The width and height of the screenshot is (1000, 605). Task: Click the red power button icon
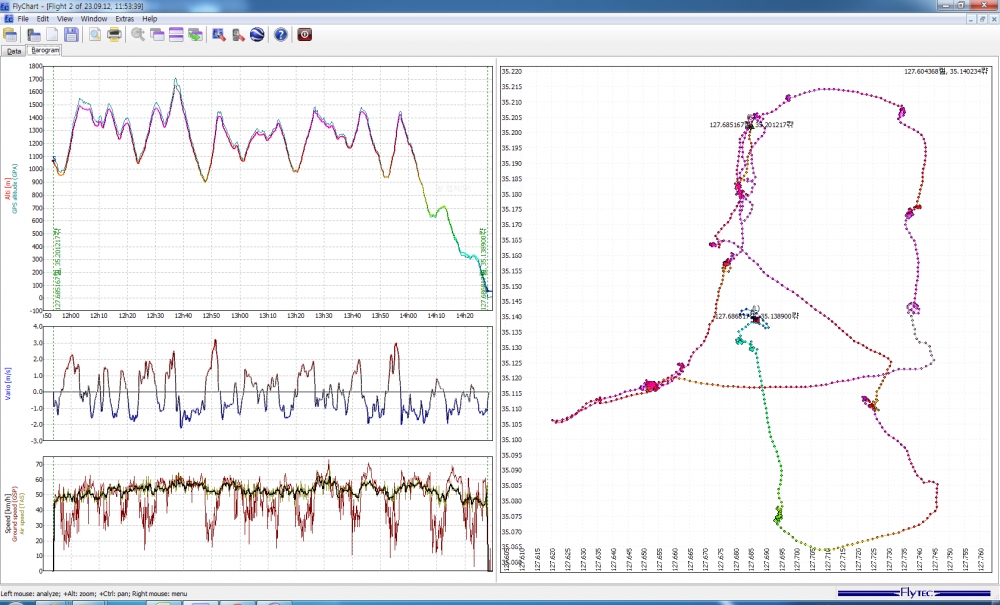pos(304,34)
